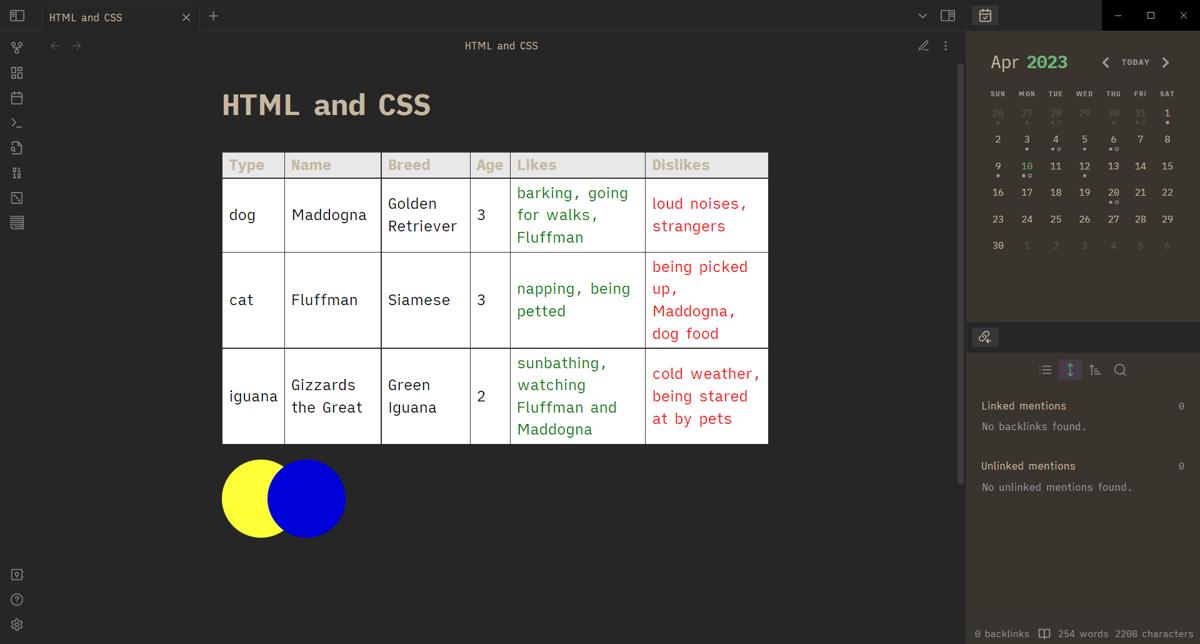Viewport: 1200px width, 644px height.
Task: Collapse the left sidebar
Action: tap(17, 16)
